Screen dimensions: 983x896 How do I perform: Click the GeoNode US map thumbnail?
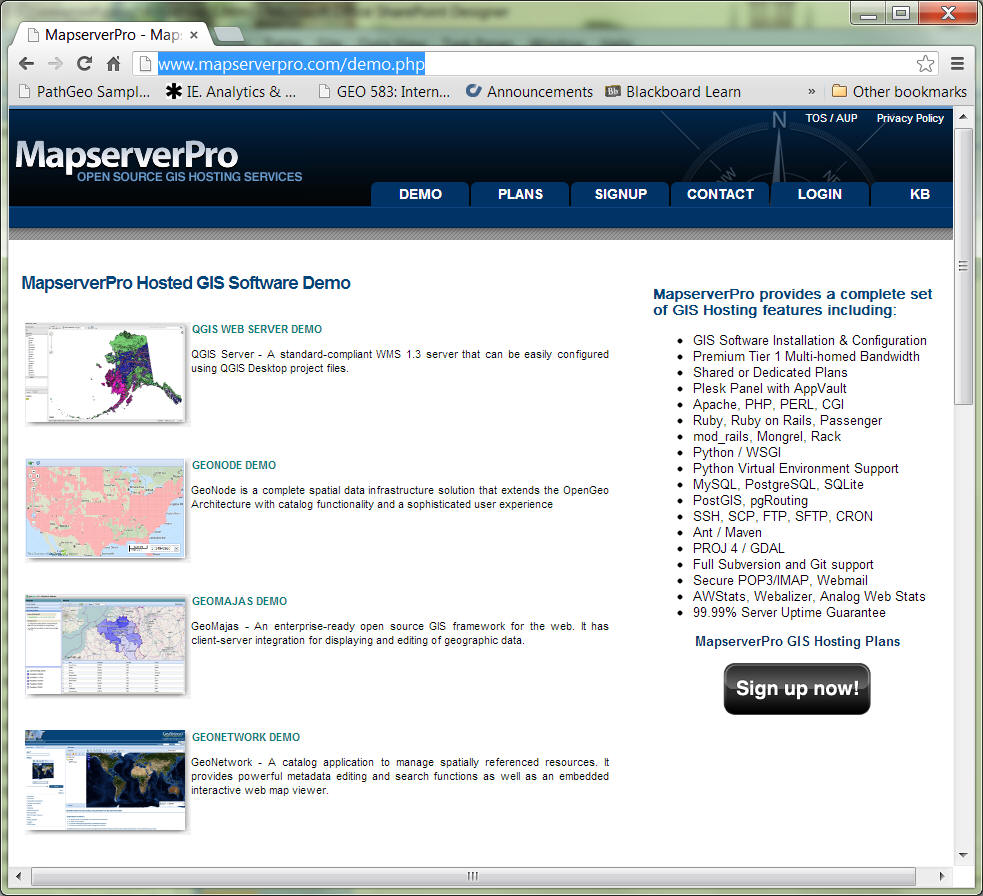tap(105, 509)
